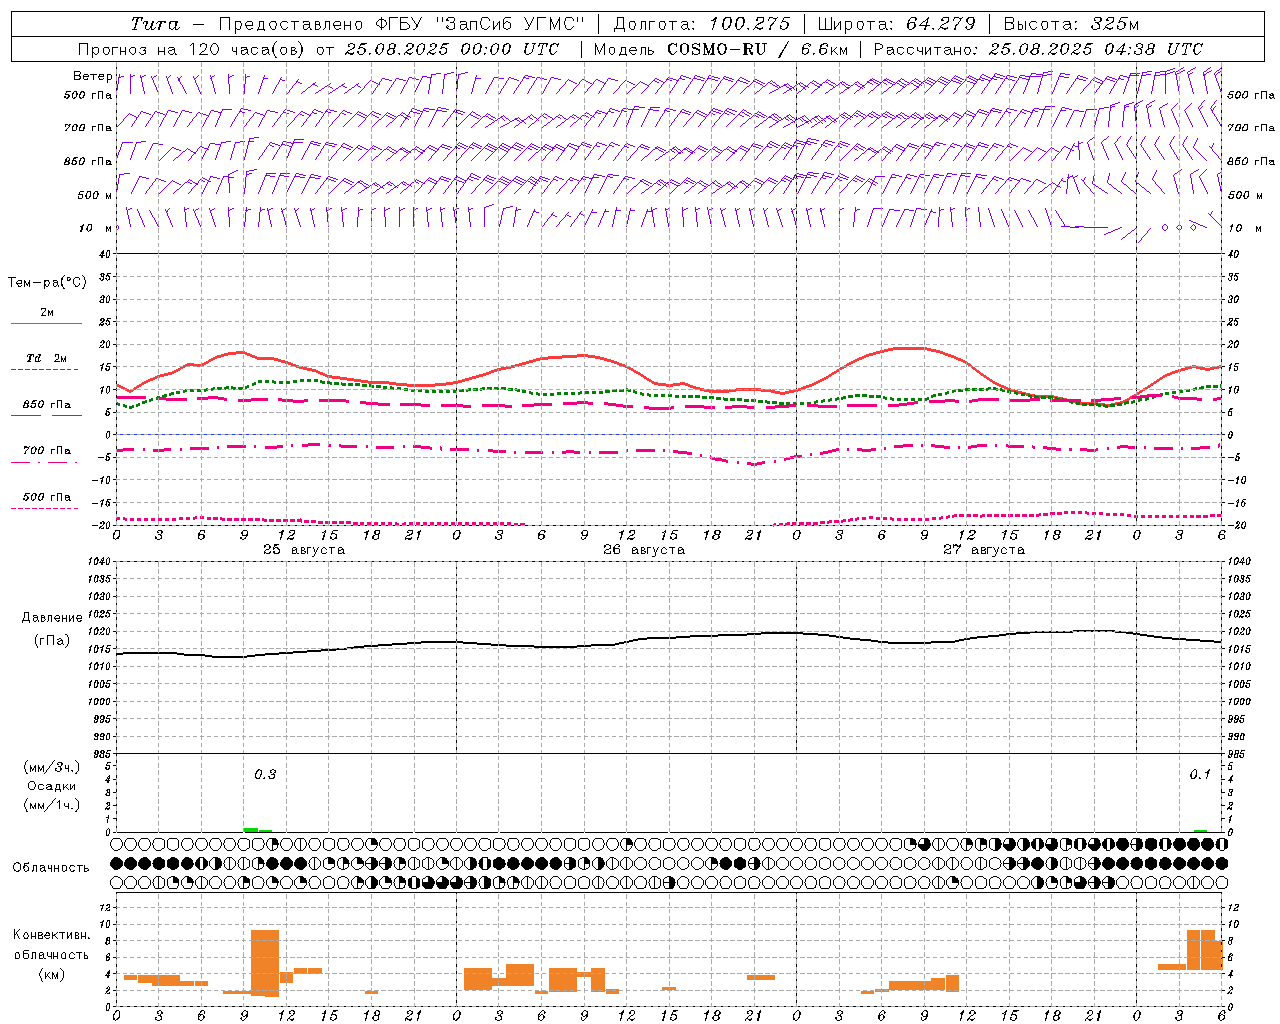Click the green precipitation bar below "0.1"

pyautogui.click(x=1200, y=831)
